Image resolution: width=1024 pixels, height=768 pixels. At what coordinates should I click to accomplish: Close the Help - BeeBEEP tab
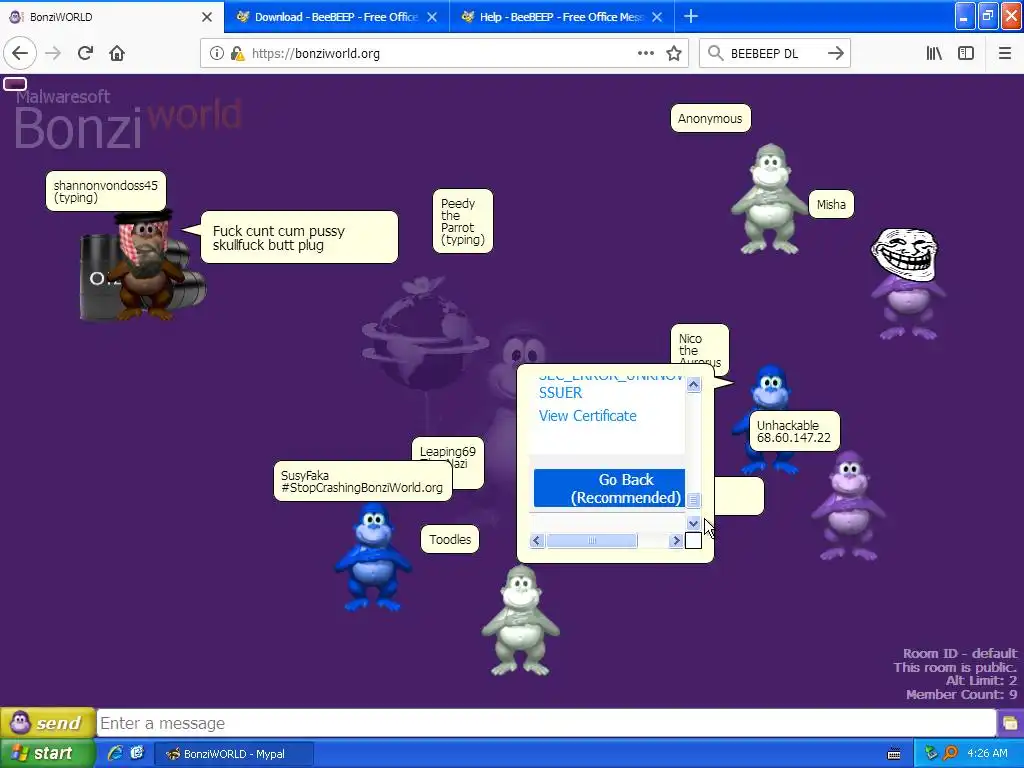click(657, 17)
